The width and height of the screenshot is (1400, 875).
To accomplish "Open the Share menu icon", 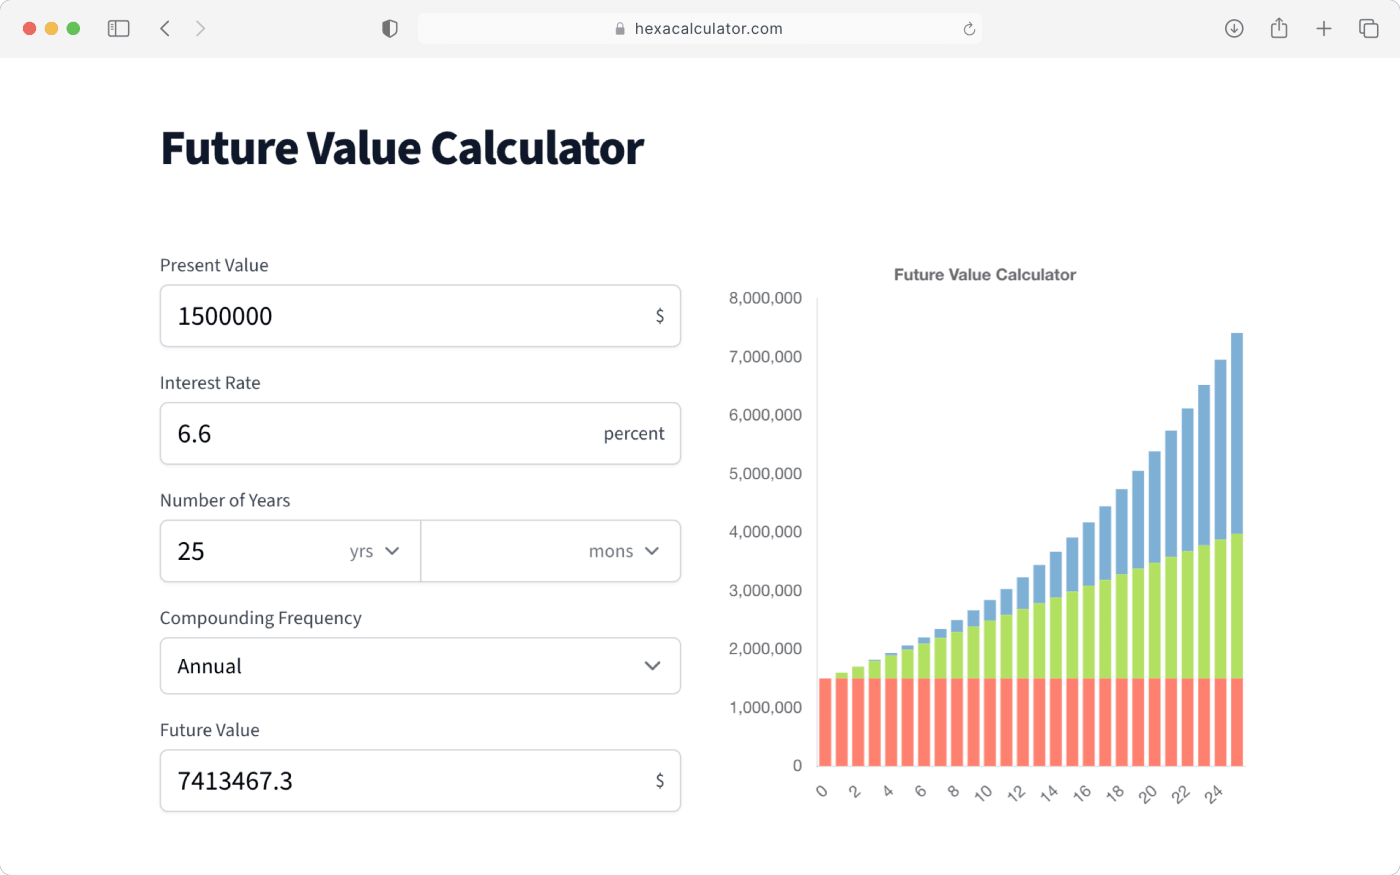I will coord(1278,28).
